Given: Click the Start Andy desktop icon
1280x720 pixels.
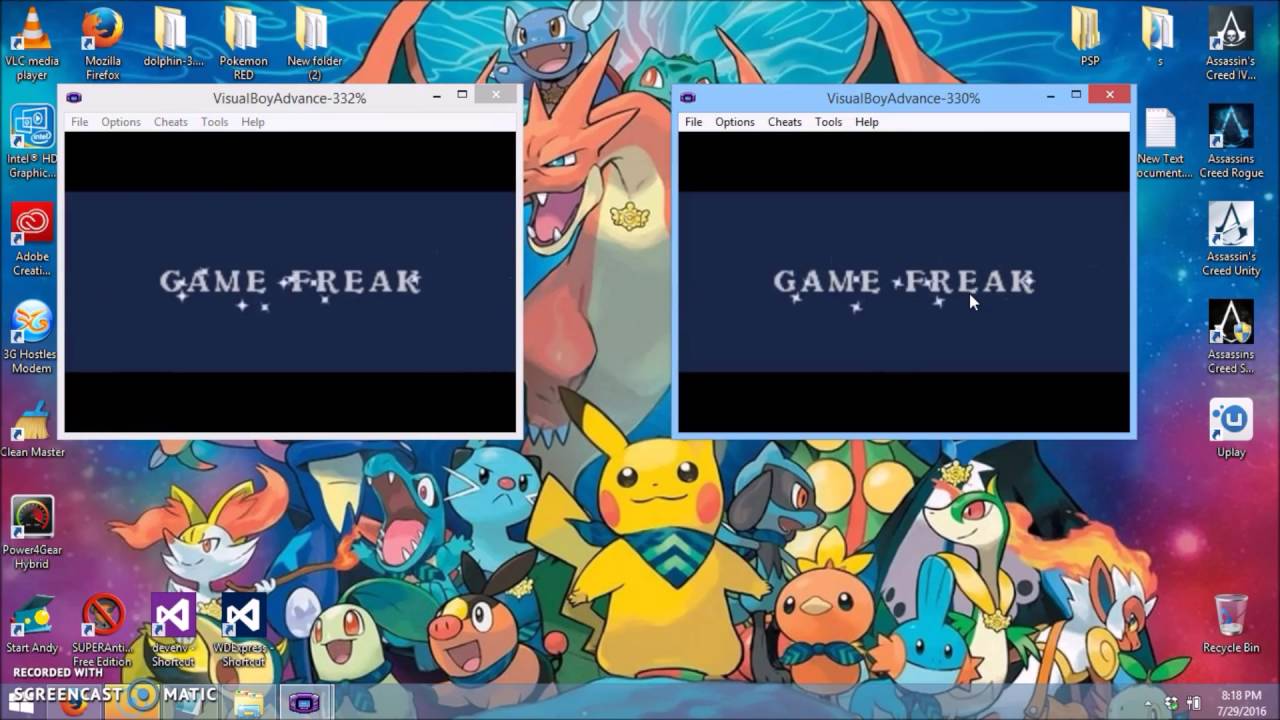Looking at the screenshot, I should pyautogui.click(x=32, y=624).
